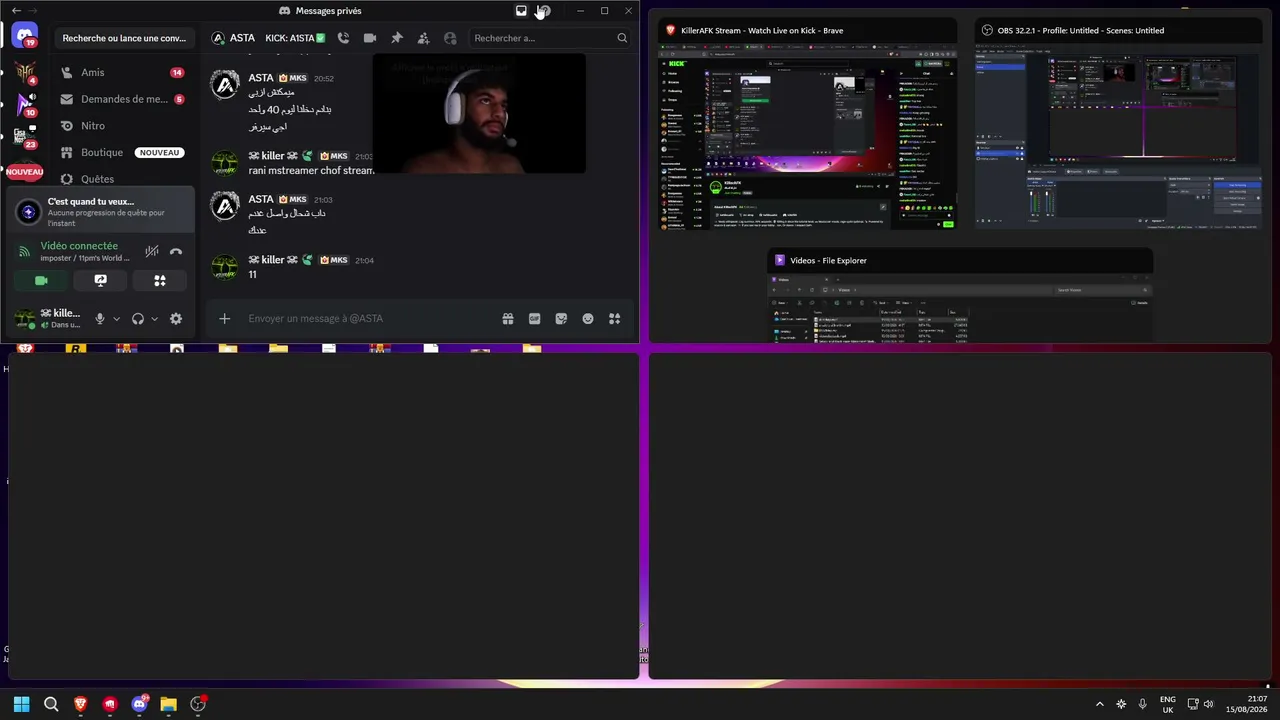Open the sticker picker

tap(561, 318)
